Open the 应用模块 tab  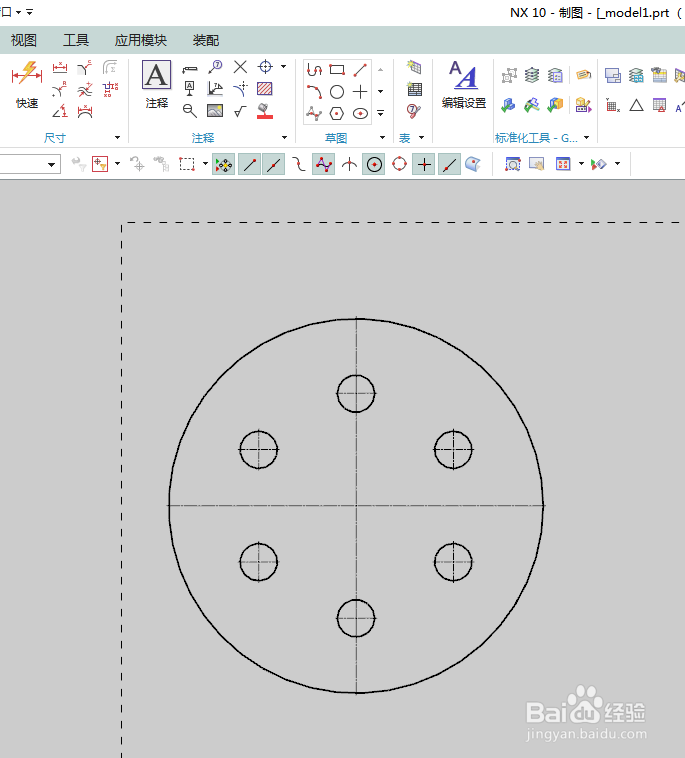[141, 40]
